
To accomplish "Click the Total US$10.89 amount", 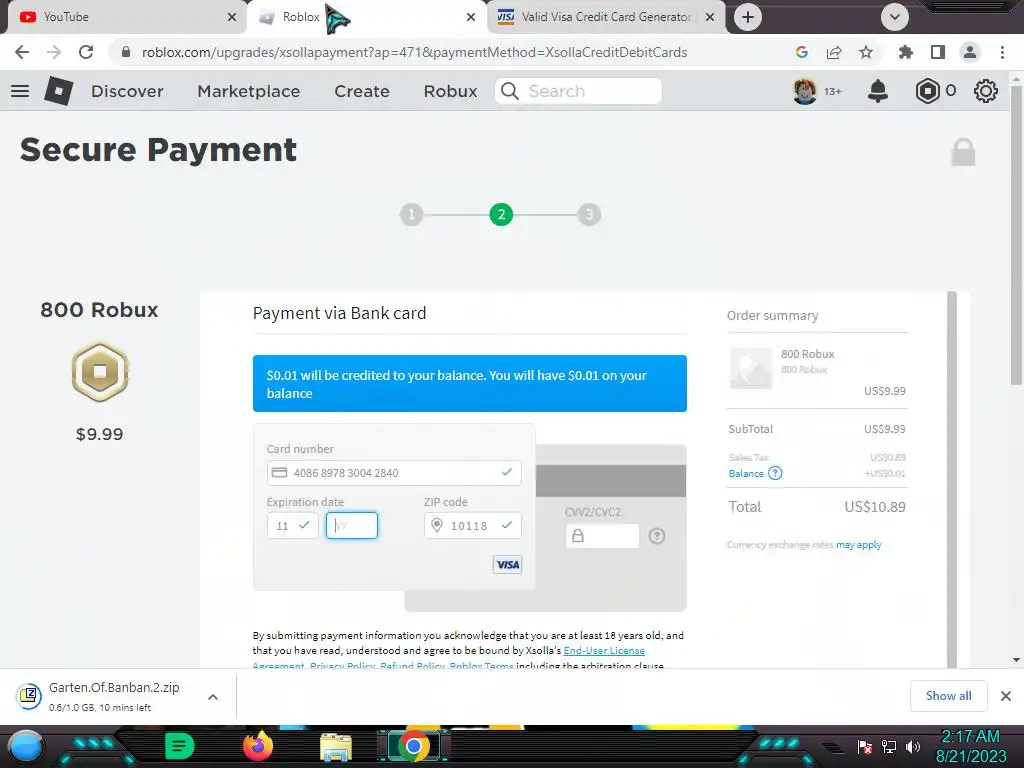I will point(874,507).
